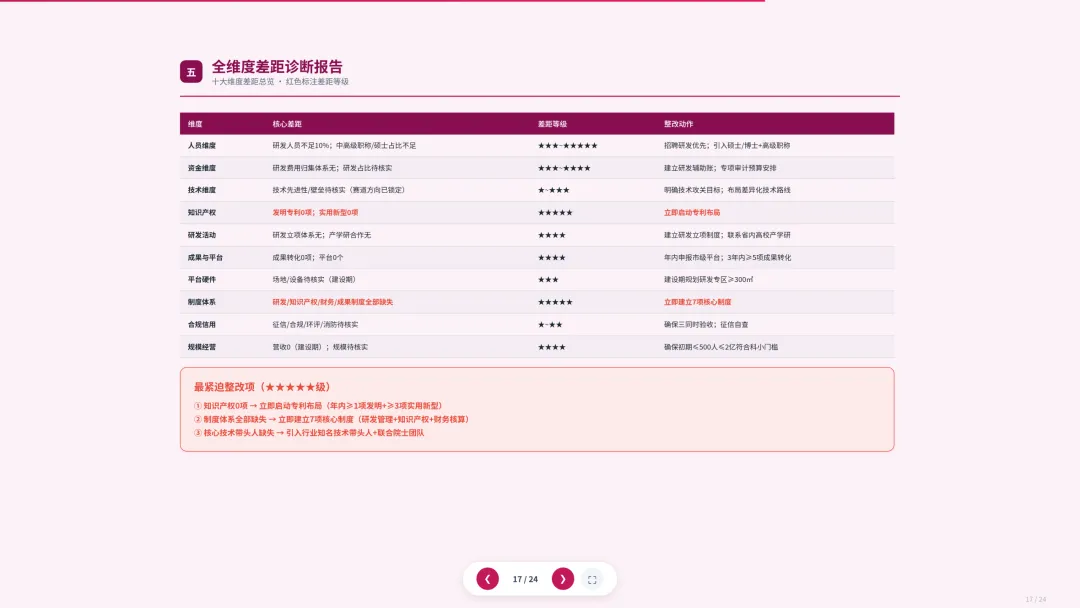Click red action '立即启动专利布局' in the table
Viewport: 1080px width, 608px height.
(x=692, y=213)
